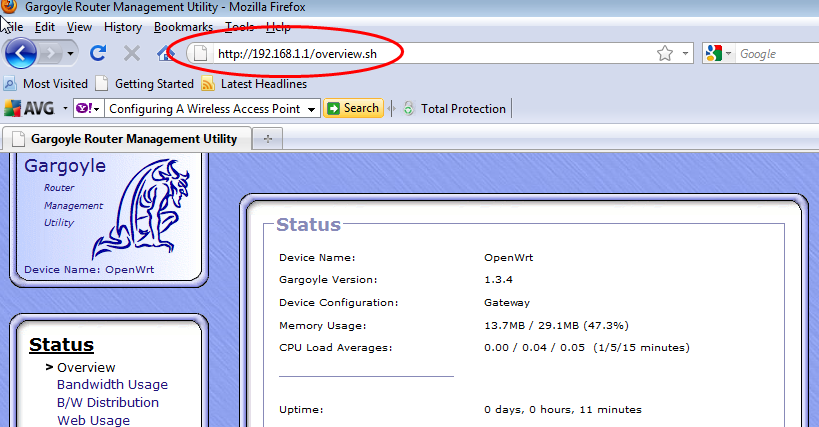Click the Uptime value text
The width and height of the screenshot is (819, 427).
pos(563,410)
